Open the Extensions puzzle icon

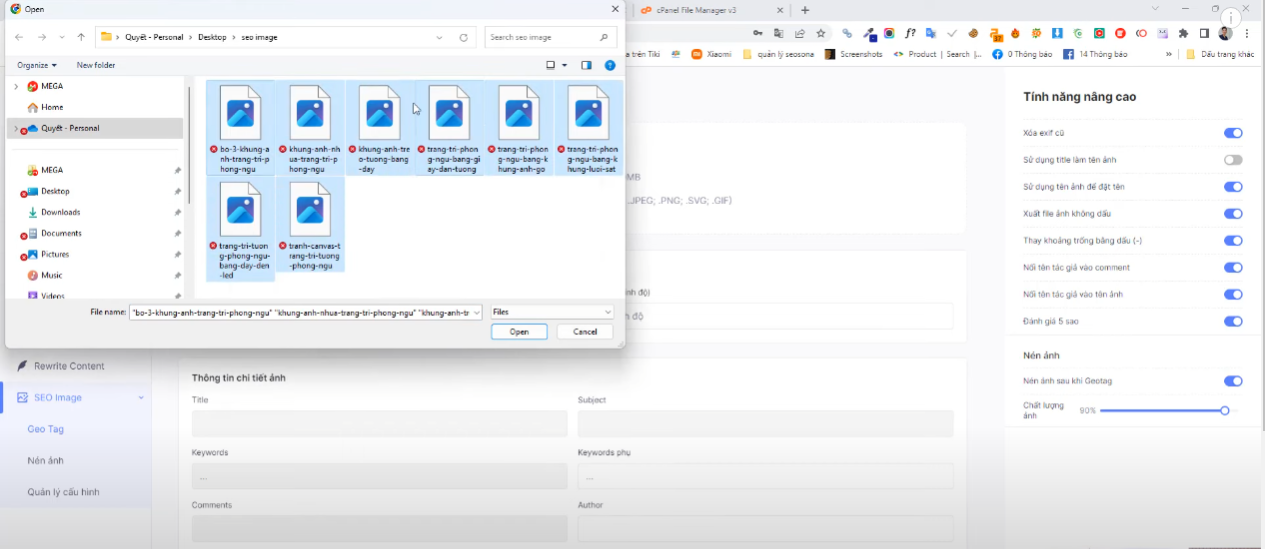coord(1184,33)
